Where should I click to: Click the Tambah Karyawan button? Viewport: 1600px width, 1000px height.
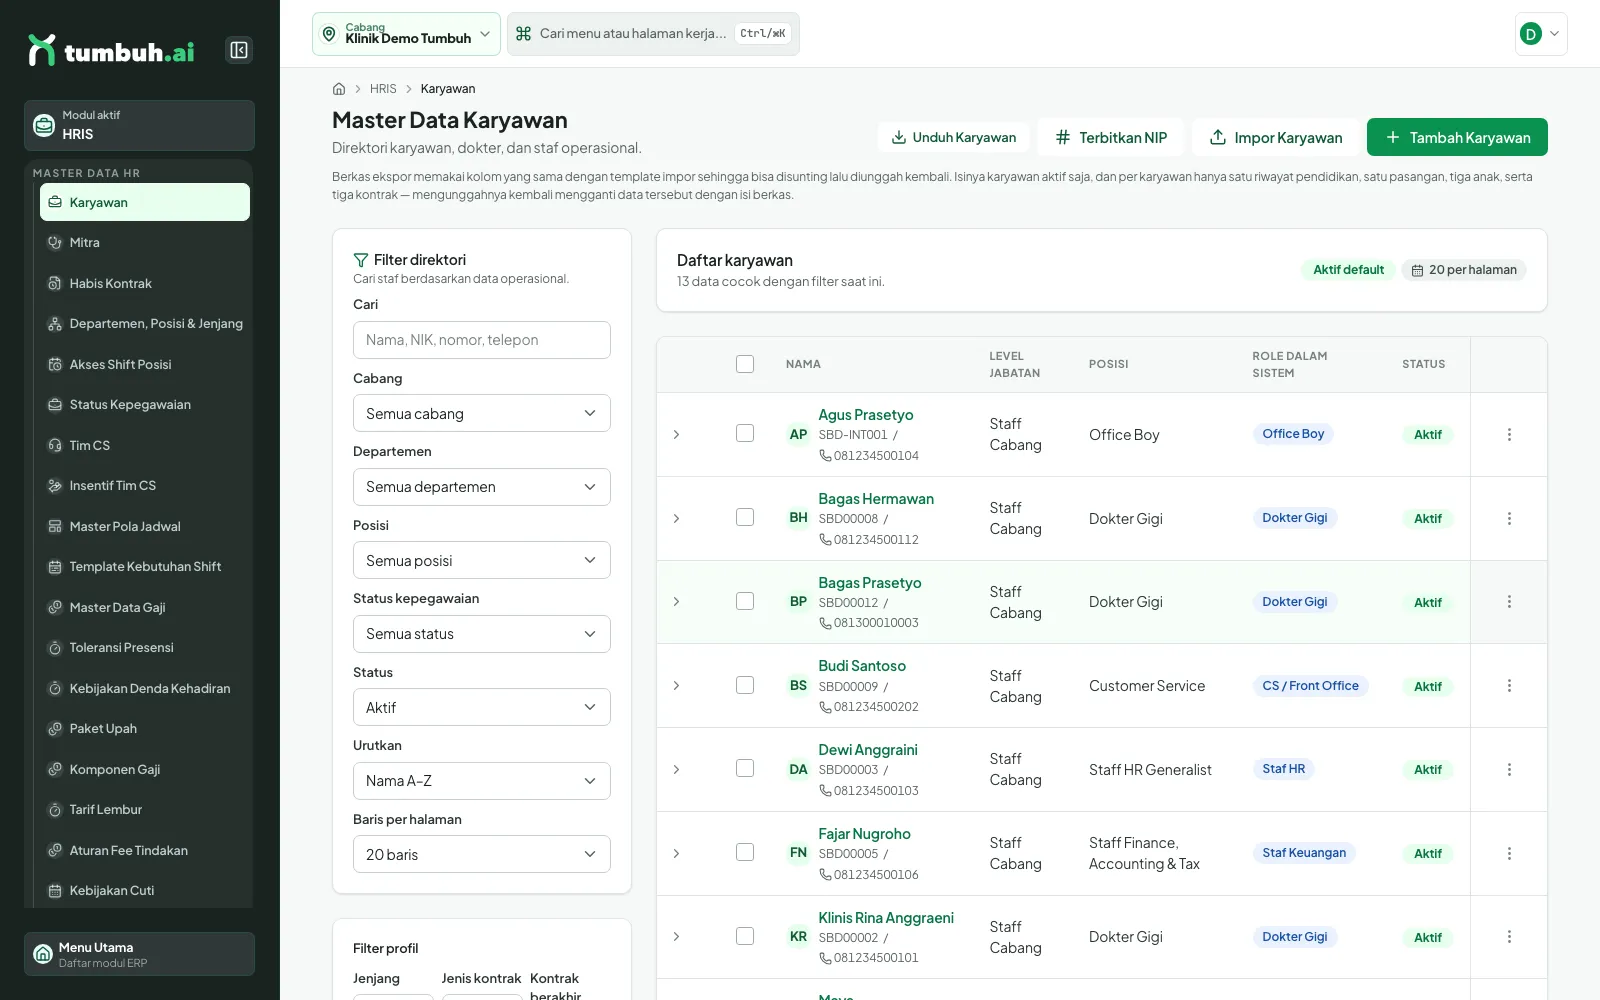point(1457,137)
